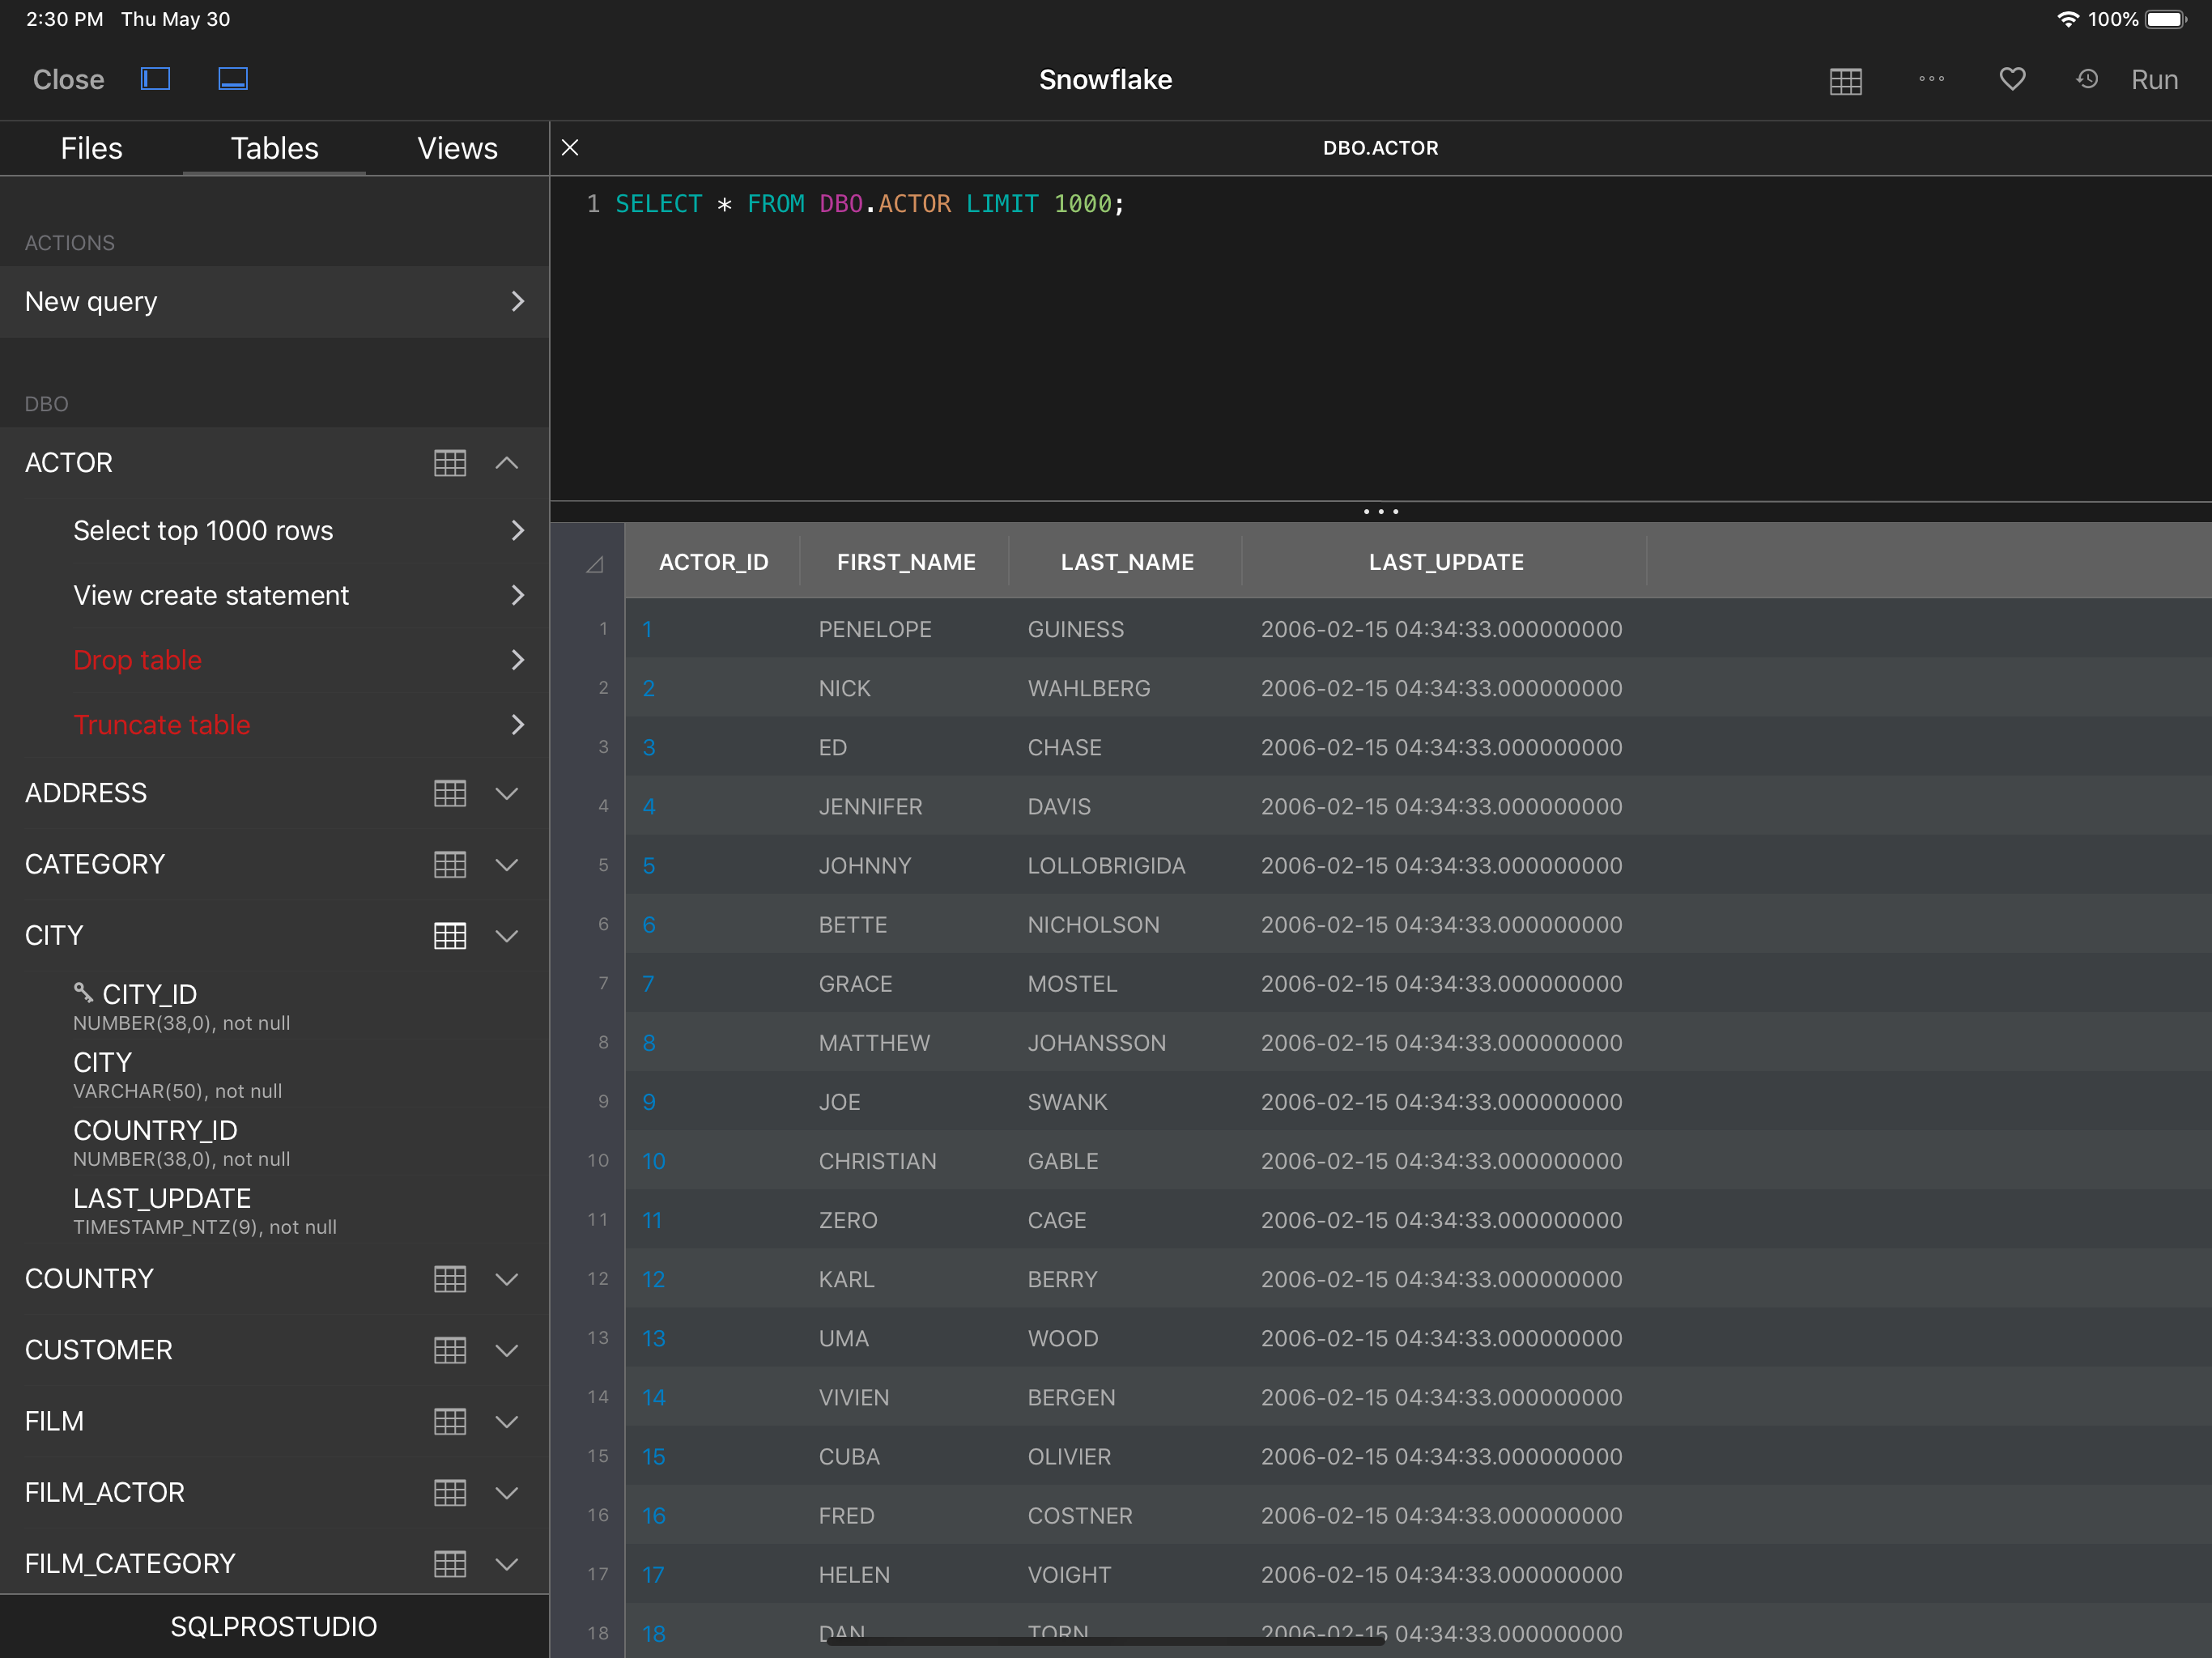Expand the ADDRESS table chevron
2212x1658 pixels.
pyautogui.click(x=507, y=793)
